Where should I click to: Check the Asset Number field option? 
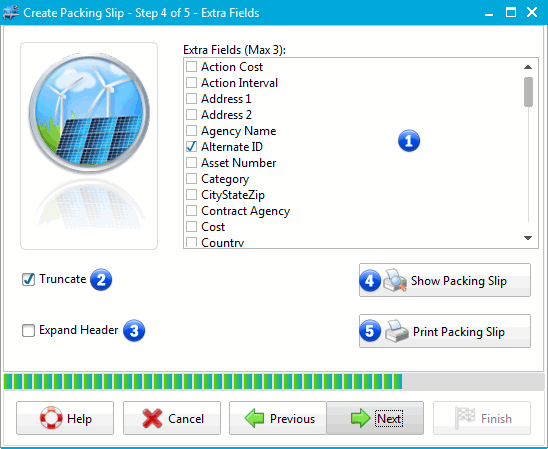(x=192, y=163)
